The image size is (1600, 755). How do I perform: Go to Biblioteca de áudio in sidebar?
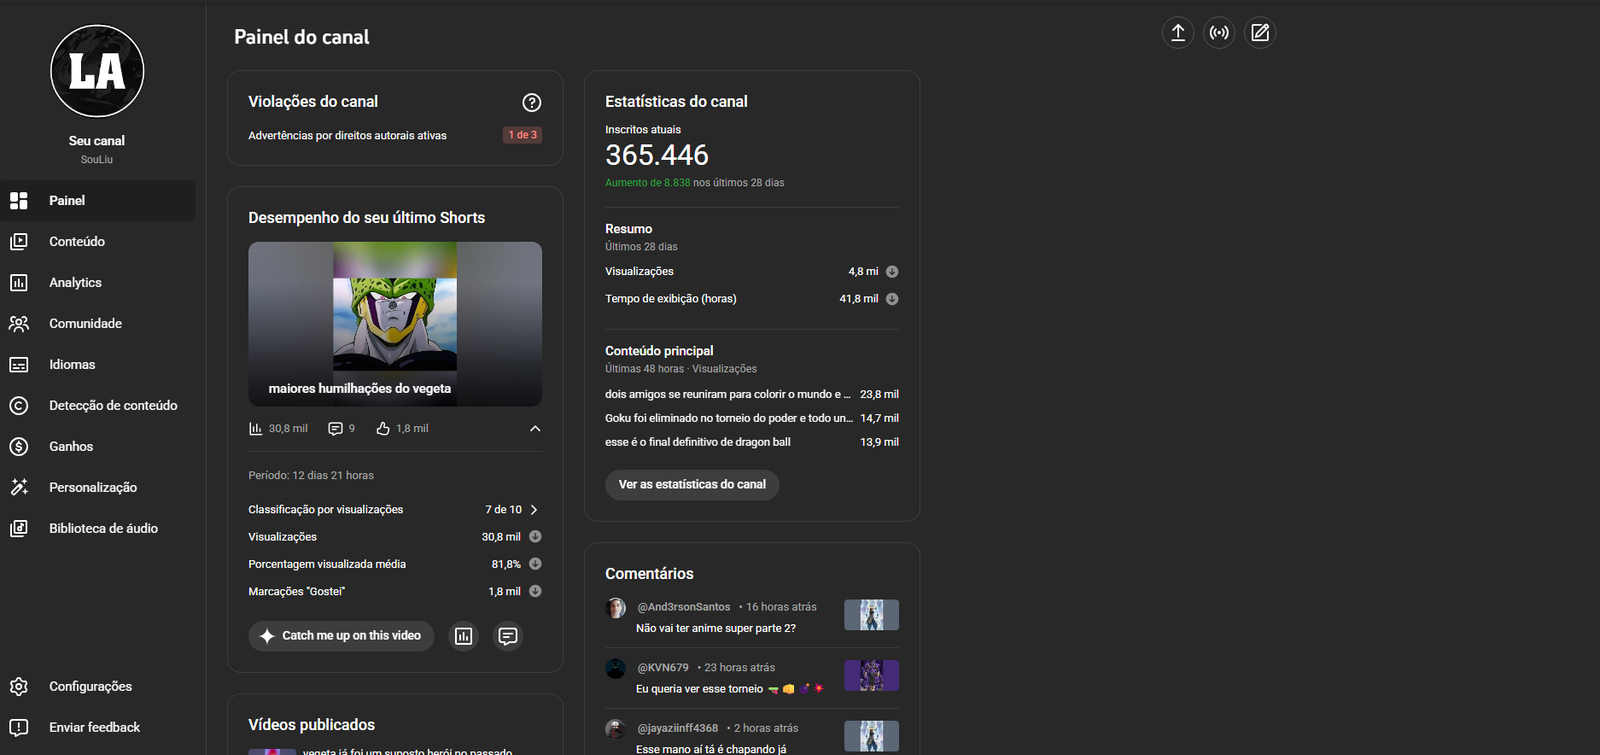click(98, 529)
